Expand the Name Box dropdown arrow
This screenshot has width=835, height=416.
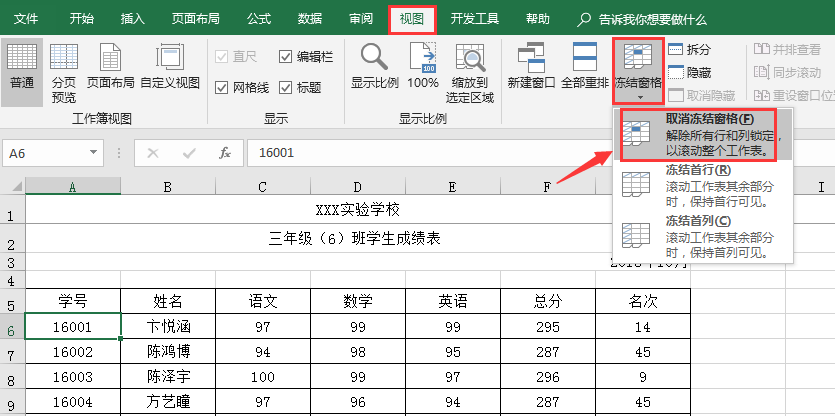94,153
